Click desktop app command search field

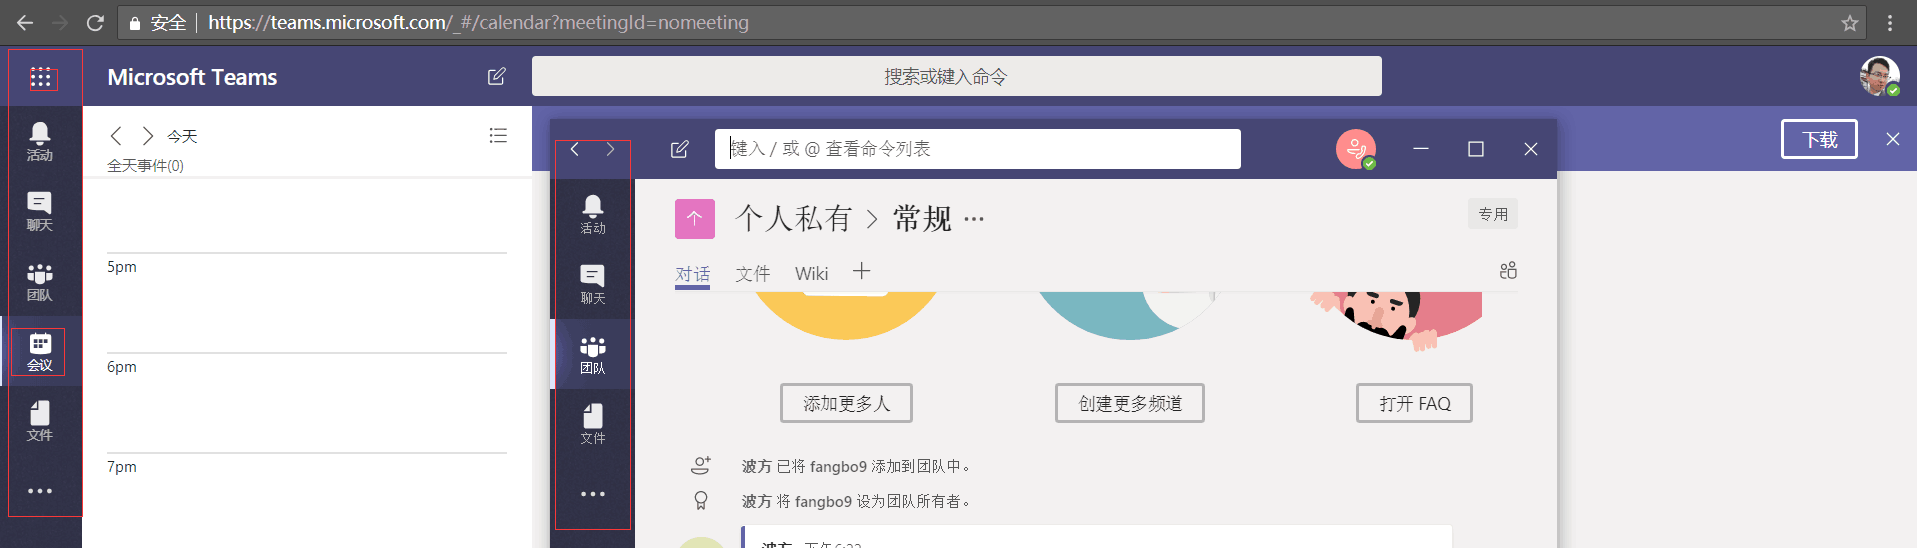(978, 149)
